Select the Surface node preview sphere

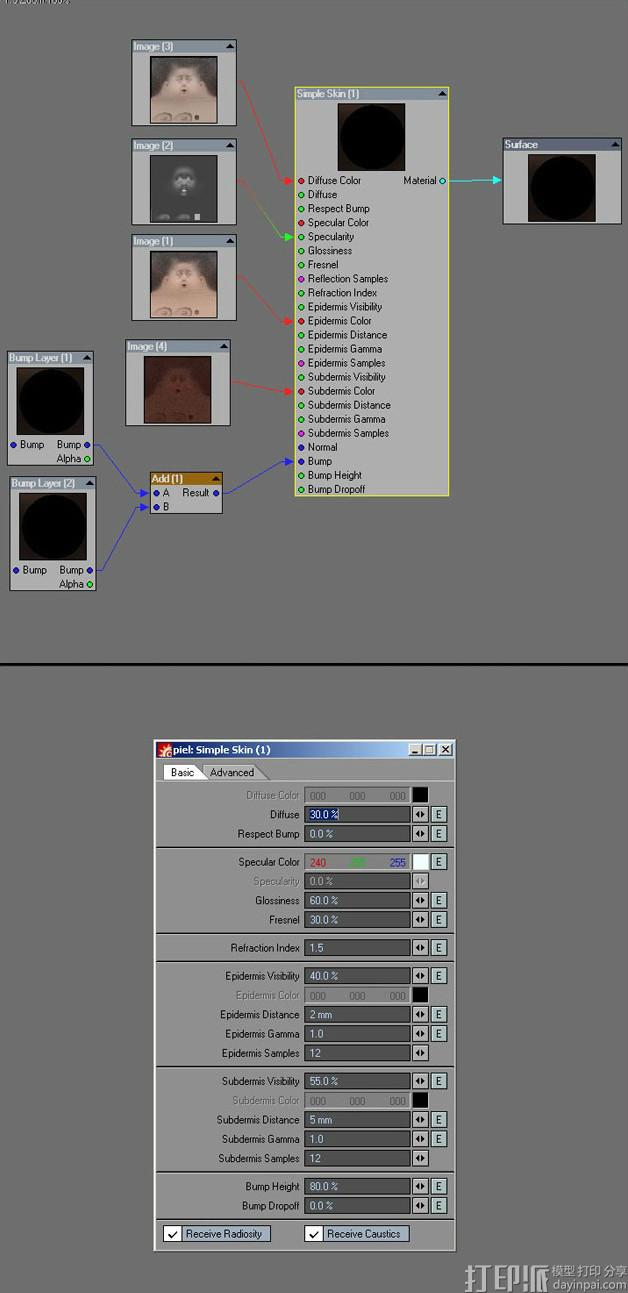tap(562, 188)
